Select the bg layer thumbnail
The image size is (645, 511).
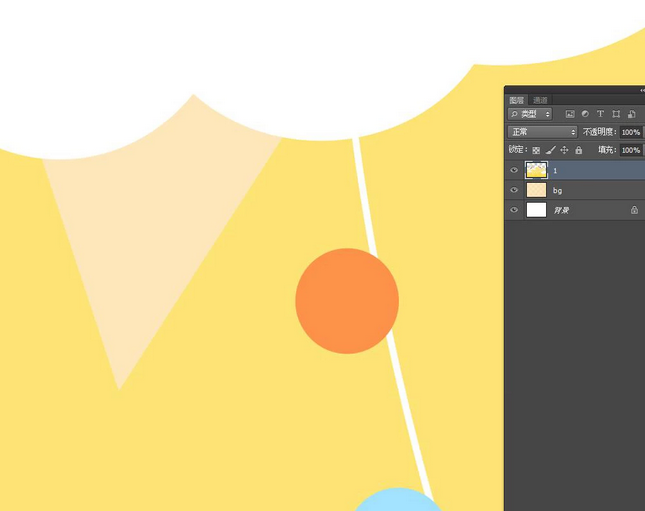click(537, 190)
